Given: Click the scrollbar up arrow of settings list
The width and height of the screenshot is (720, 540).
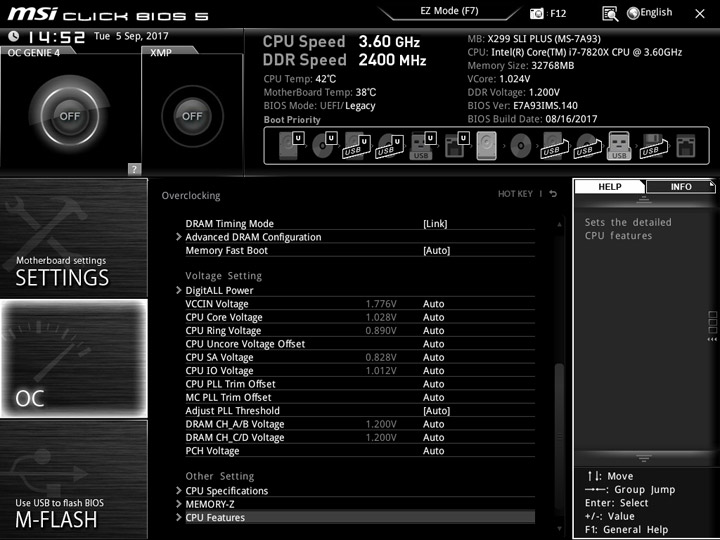Looking at the screenshot, I should point(559,225).
